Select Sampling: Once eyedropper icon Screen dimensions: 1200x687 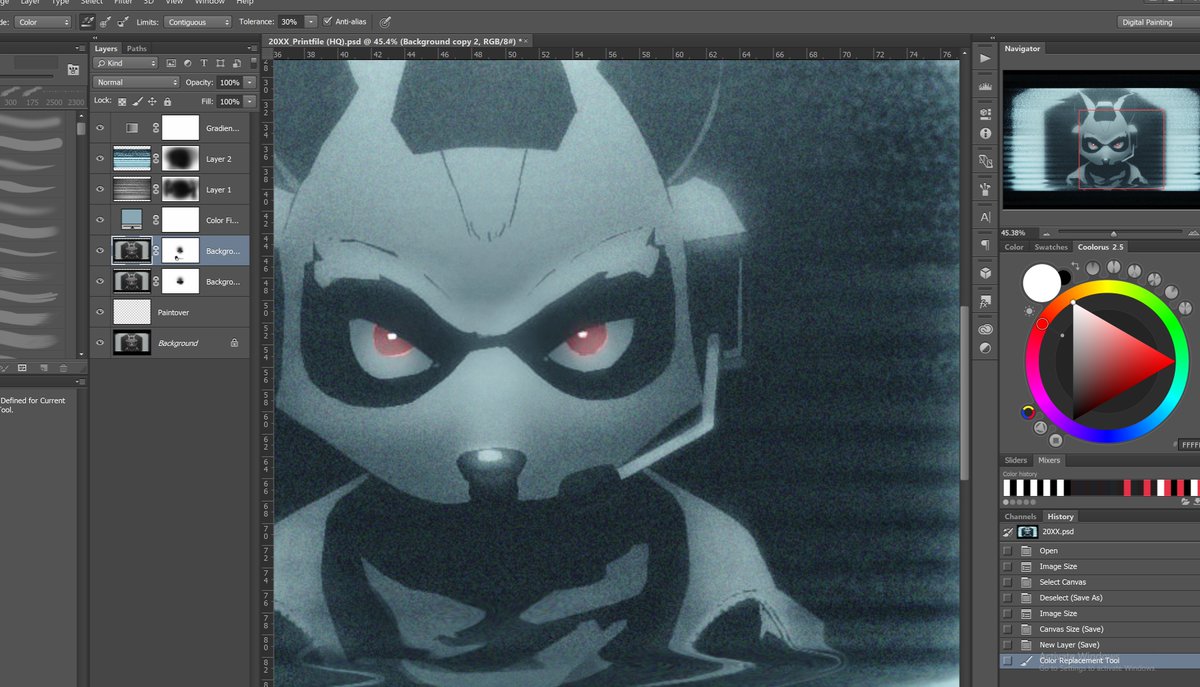(x=106, y=21)
